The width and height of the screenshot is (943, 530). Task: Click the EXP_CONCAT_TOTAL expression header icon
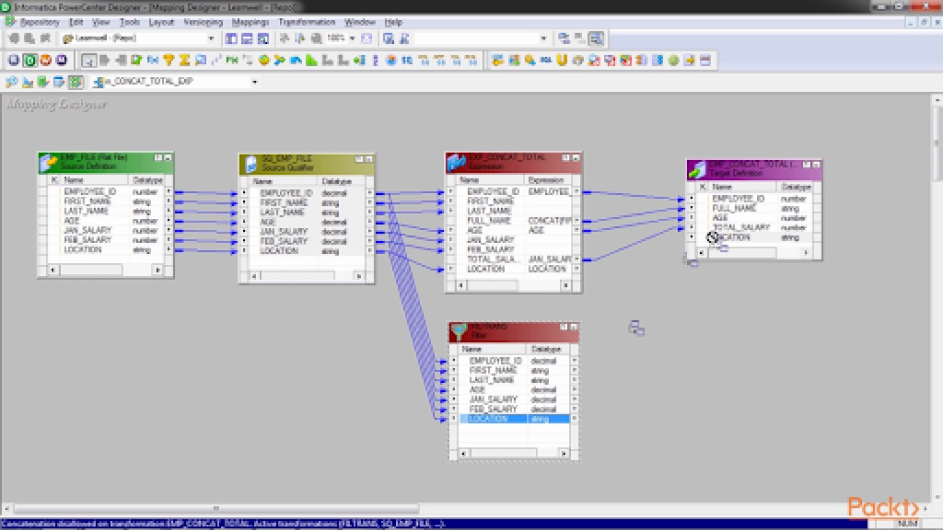pyautogui.click(x=456, y=162)
